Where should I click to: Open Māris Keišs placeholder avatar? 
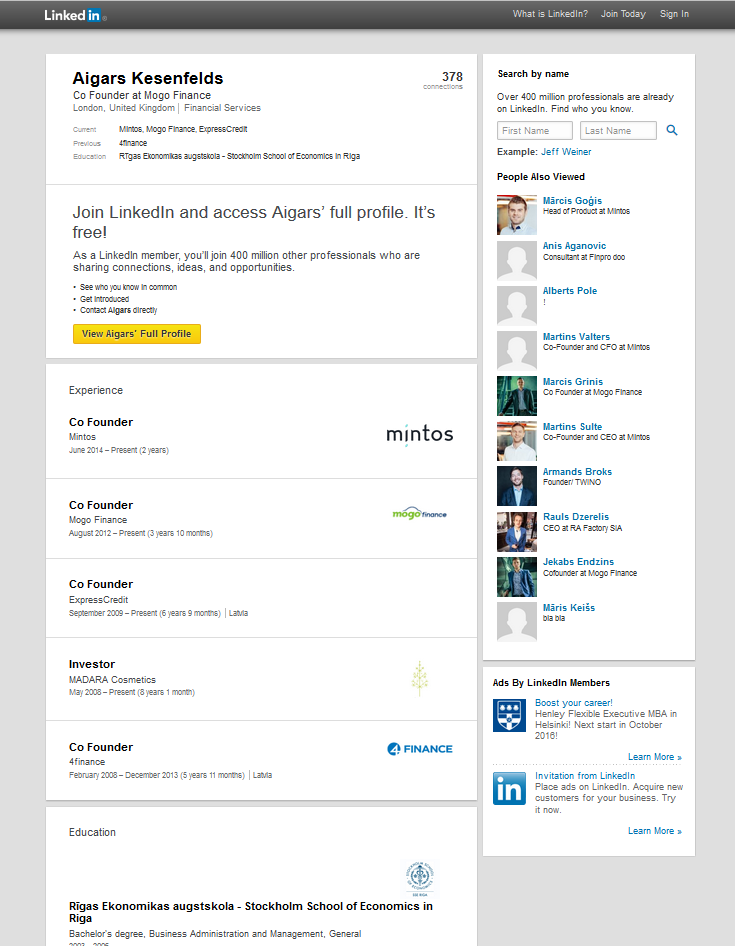[517, 621]
